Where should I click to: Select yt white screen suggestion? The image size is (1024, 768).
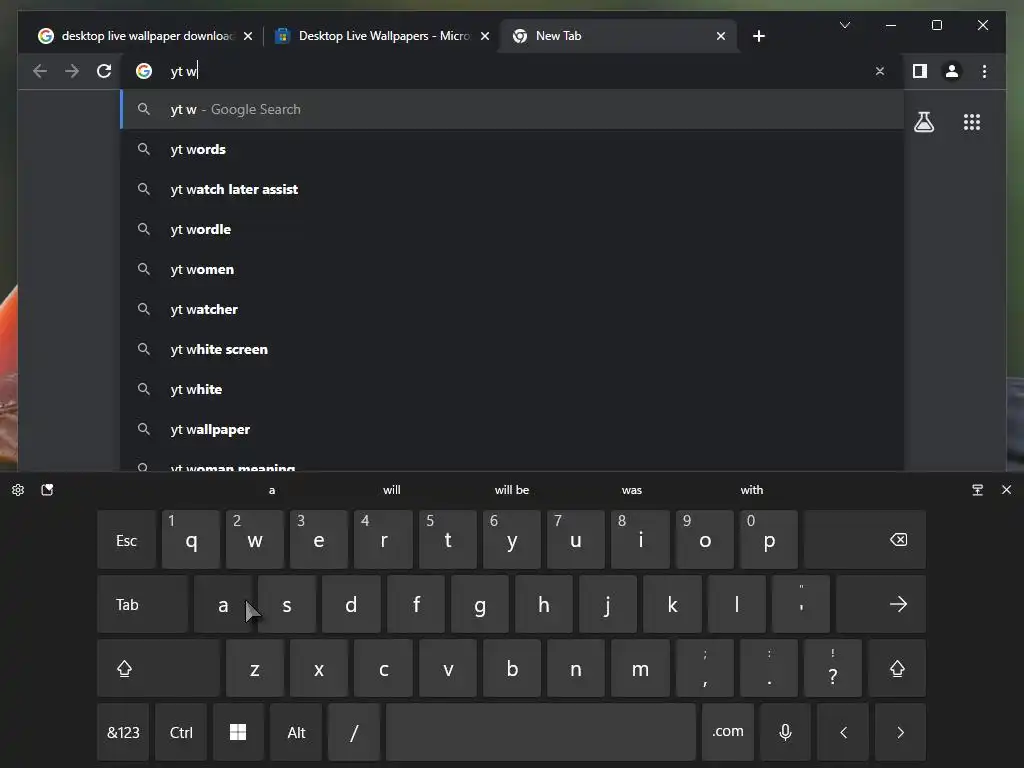point(512,349)
